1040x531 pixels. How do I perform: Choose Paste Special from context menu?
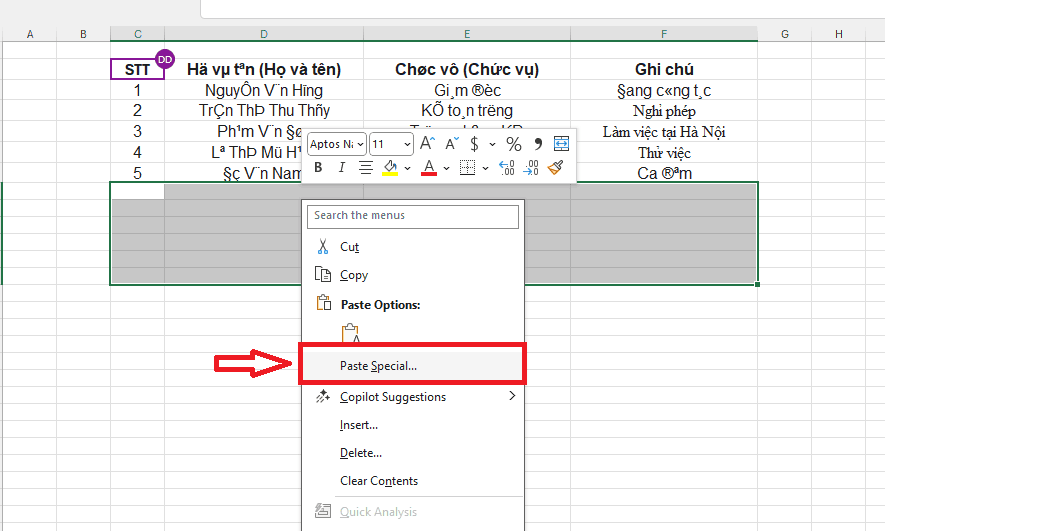378,366
